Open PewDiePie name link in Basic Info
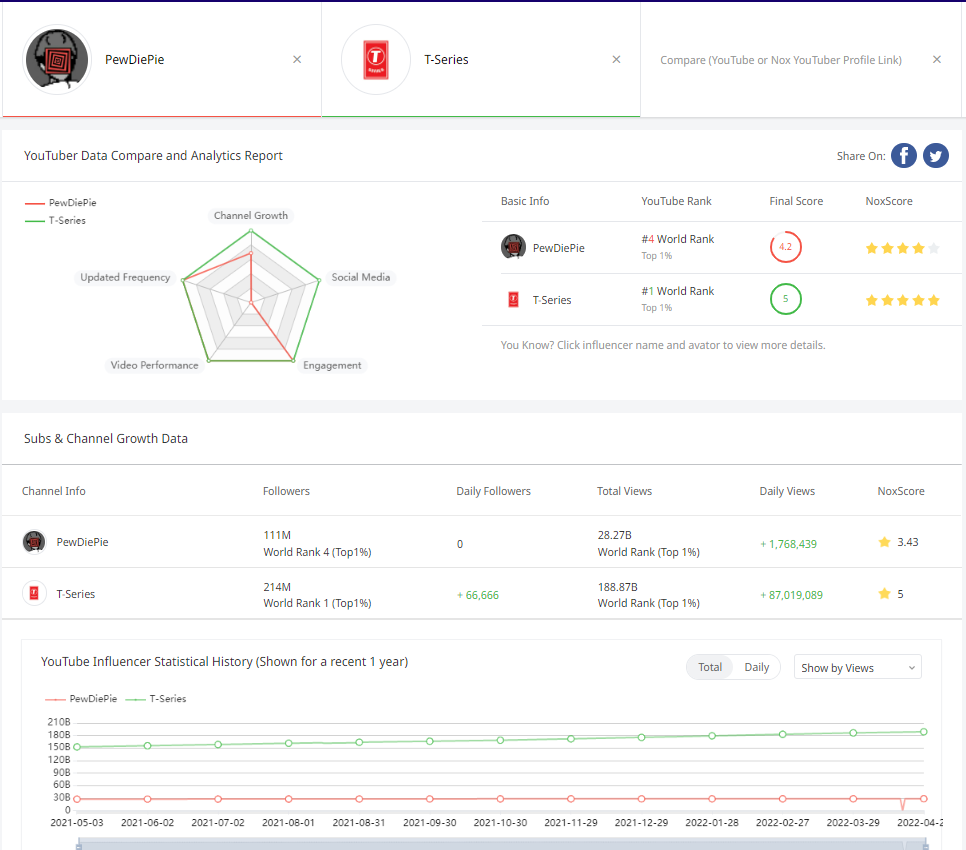 tap(559, 248)
